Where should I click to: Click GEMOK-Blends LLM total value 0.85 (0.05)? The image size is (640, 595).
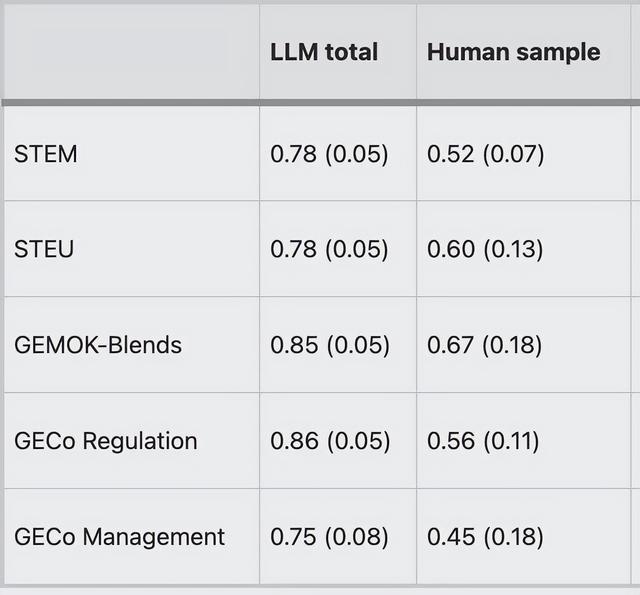(x=329, y=345)
